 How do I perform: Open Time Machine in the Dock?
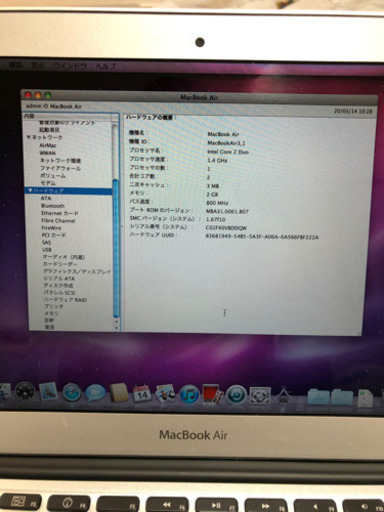point(236,395)
